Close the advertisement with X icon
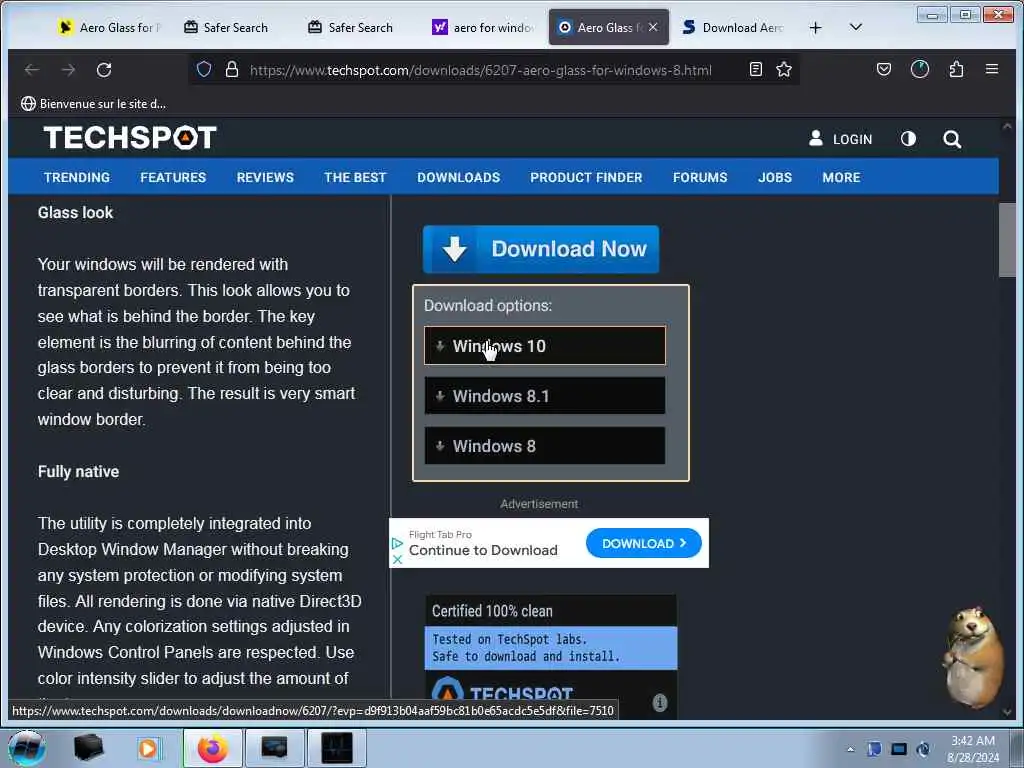The image size is (1024, 768). coord(397,560)
